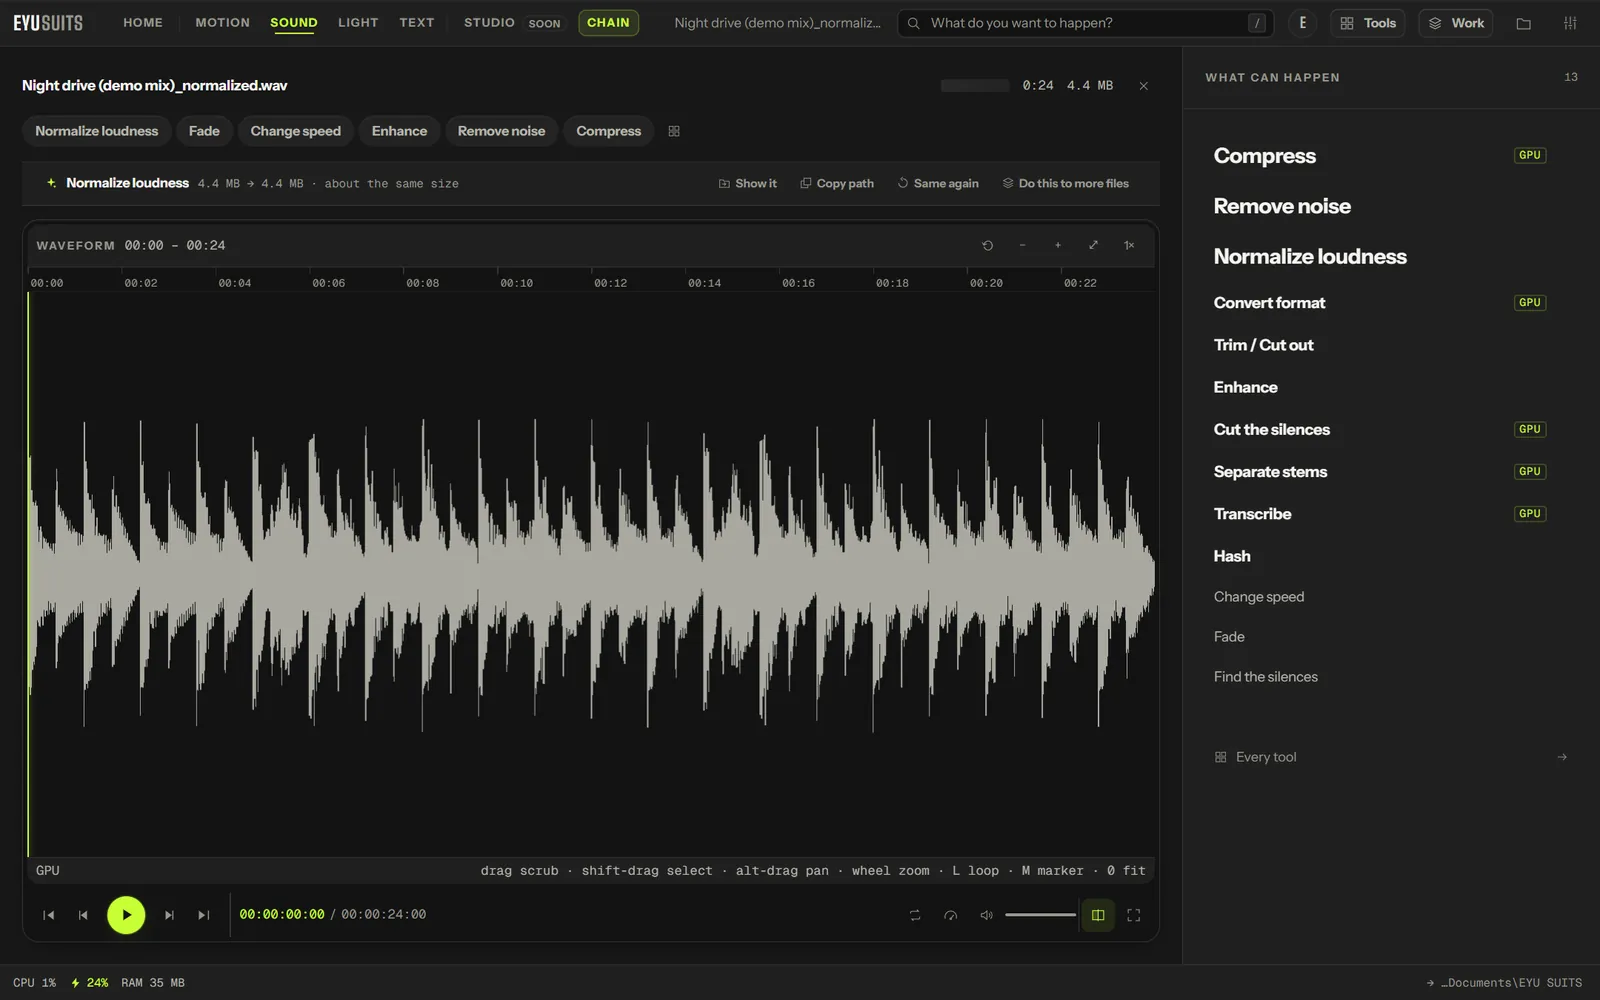Click the 'What do you want to happen?' search field
The image size is (1600, 1000).
[x=1086, y=23]
